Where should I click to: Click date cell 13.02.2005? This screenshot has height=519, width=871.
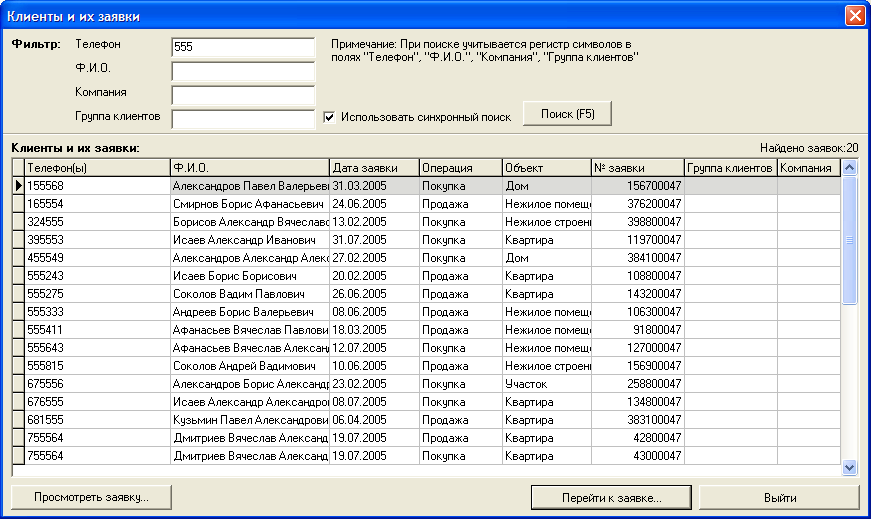pos(374,222)
